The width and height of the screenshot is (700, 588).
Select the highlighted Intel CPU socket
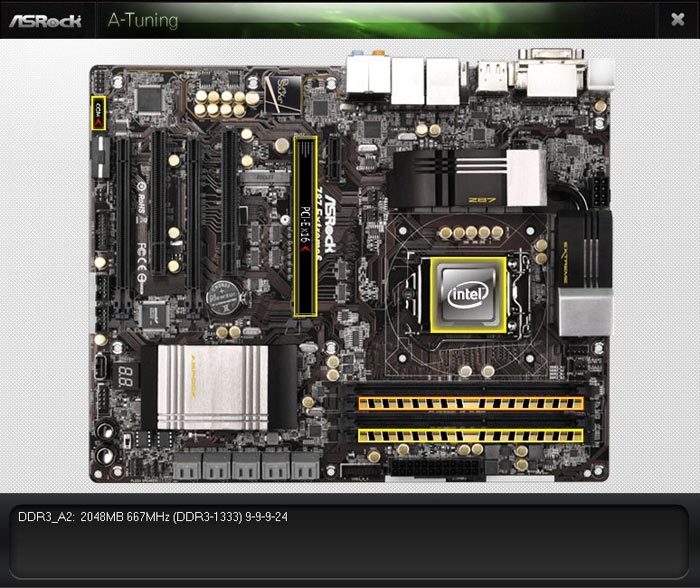click(468, 295)
